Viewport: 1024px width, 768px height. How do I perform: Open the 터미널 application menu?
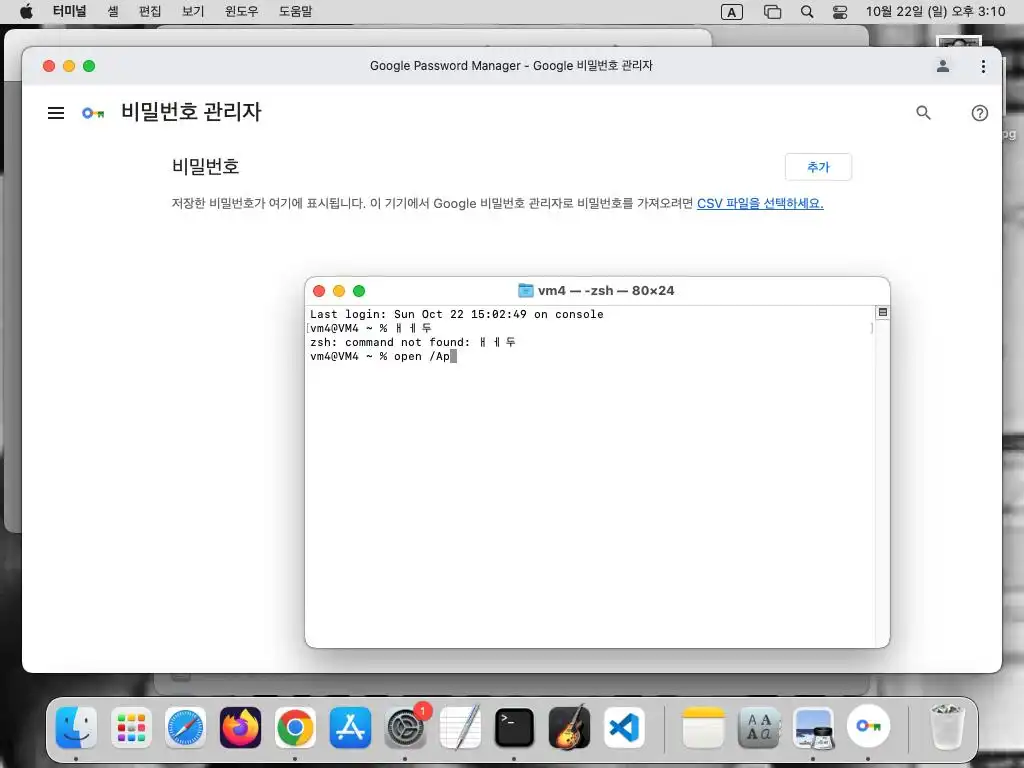tap(70, 12)
